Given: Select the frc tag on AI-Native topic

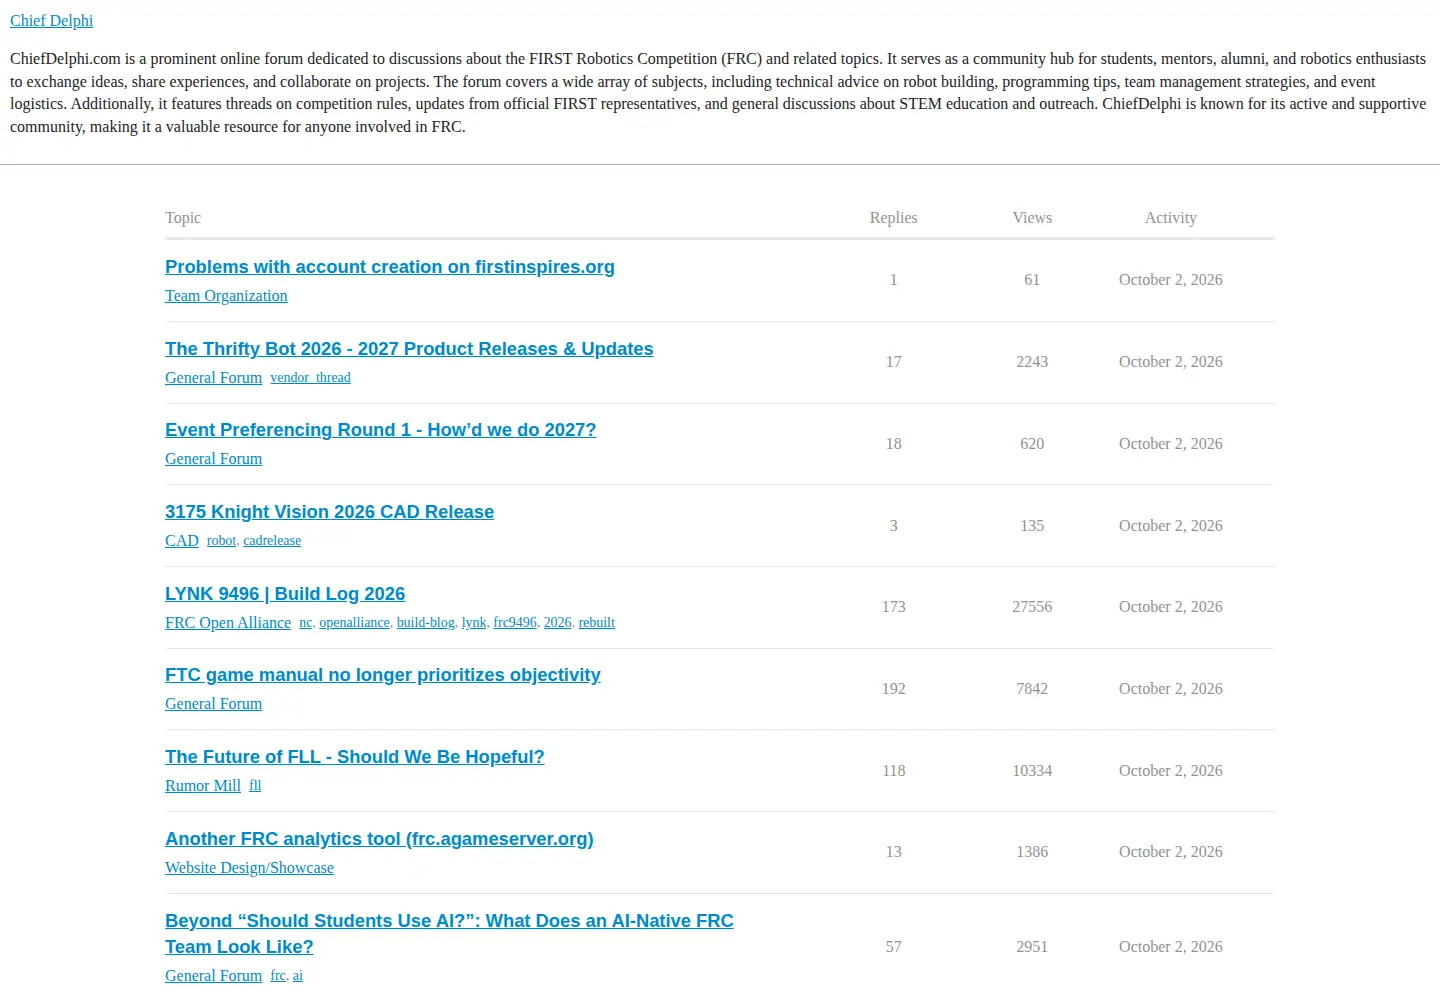Looking at the screenshot, I should click(x=278, y=976).
